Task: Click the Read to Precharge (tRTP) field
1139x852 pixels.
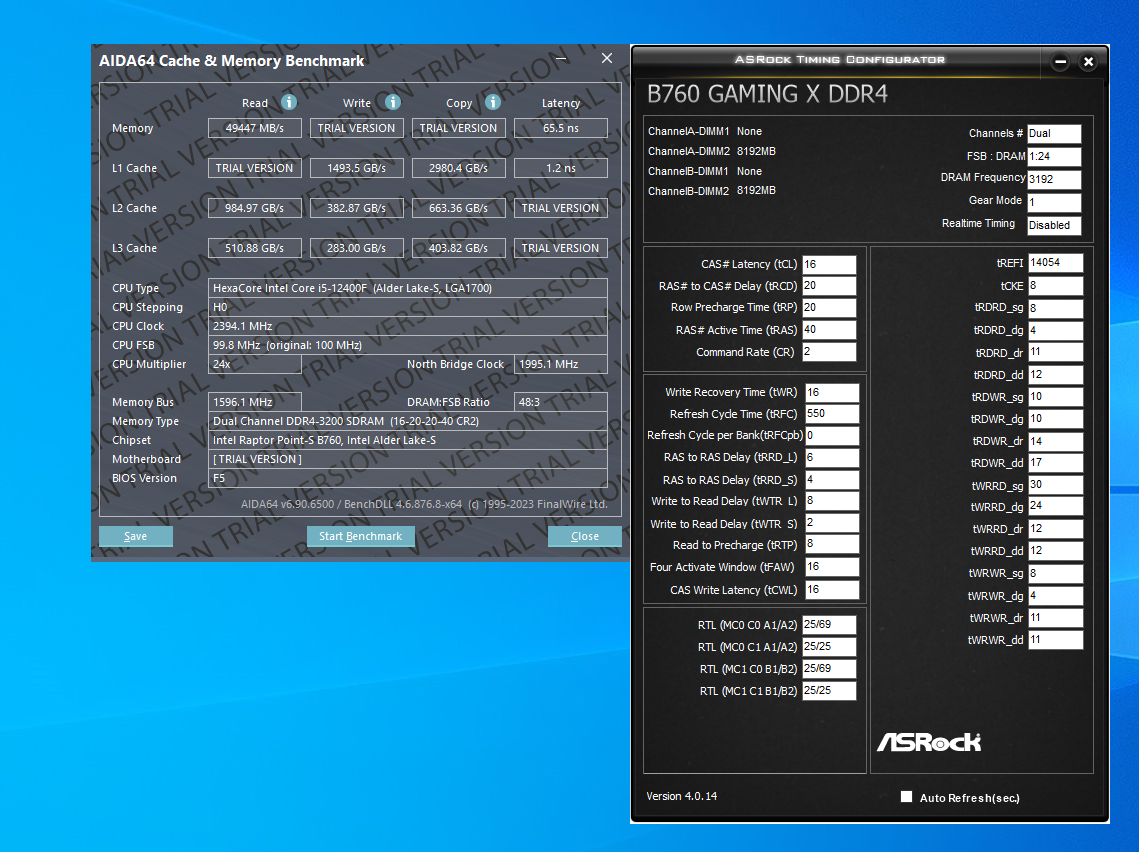Action: point(832,545)
